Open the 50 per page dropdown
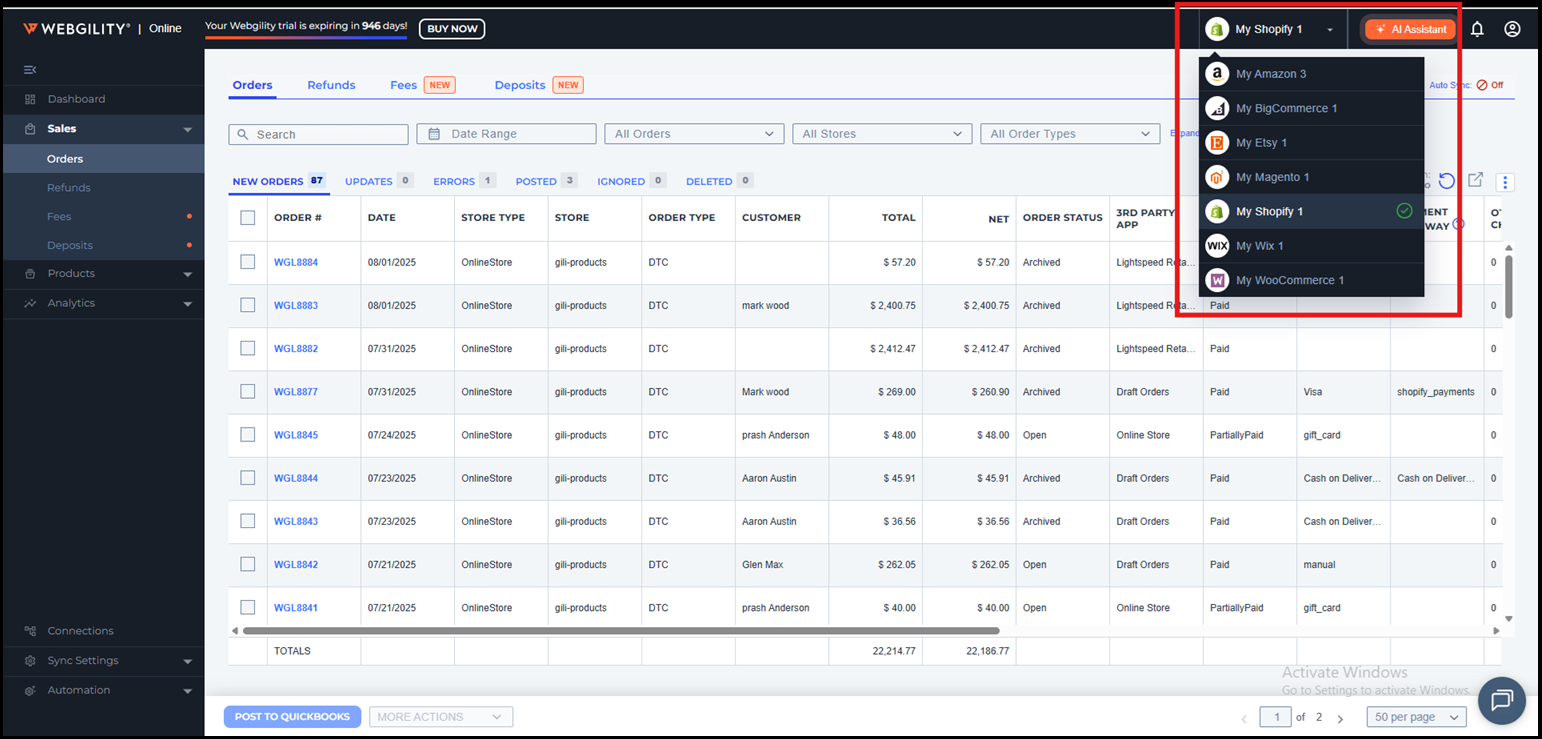The width and height of the screenshot is (1542, 739). coord(1419,717)
